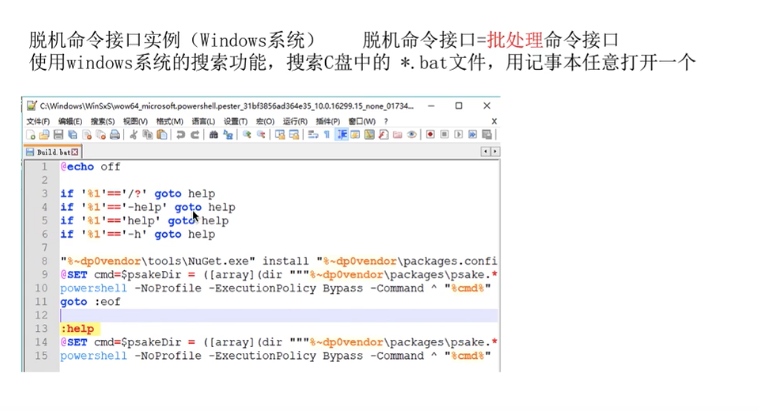Click the ':help' label on line 13
The width and height of the screenshot is (759, 411).
(77, 329)
